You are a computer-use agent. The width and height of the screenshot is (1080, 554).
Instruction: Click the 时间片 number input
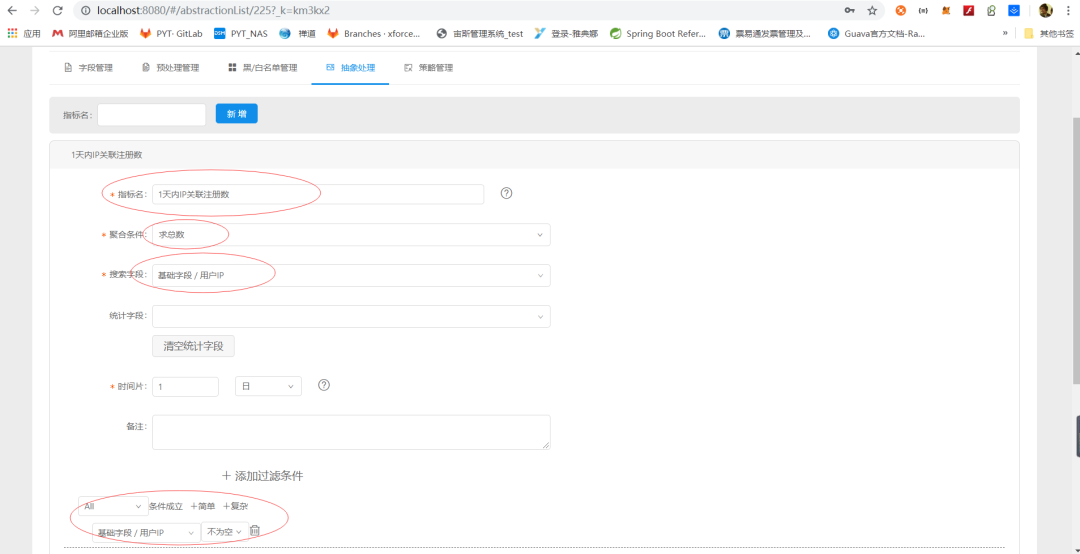(x=185, y=387)
